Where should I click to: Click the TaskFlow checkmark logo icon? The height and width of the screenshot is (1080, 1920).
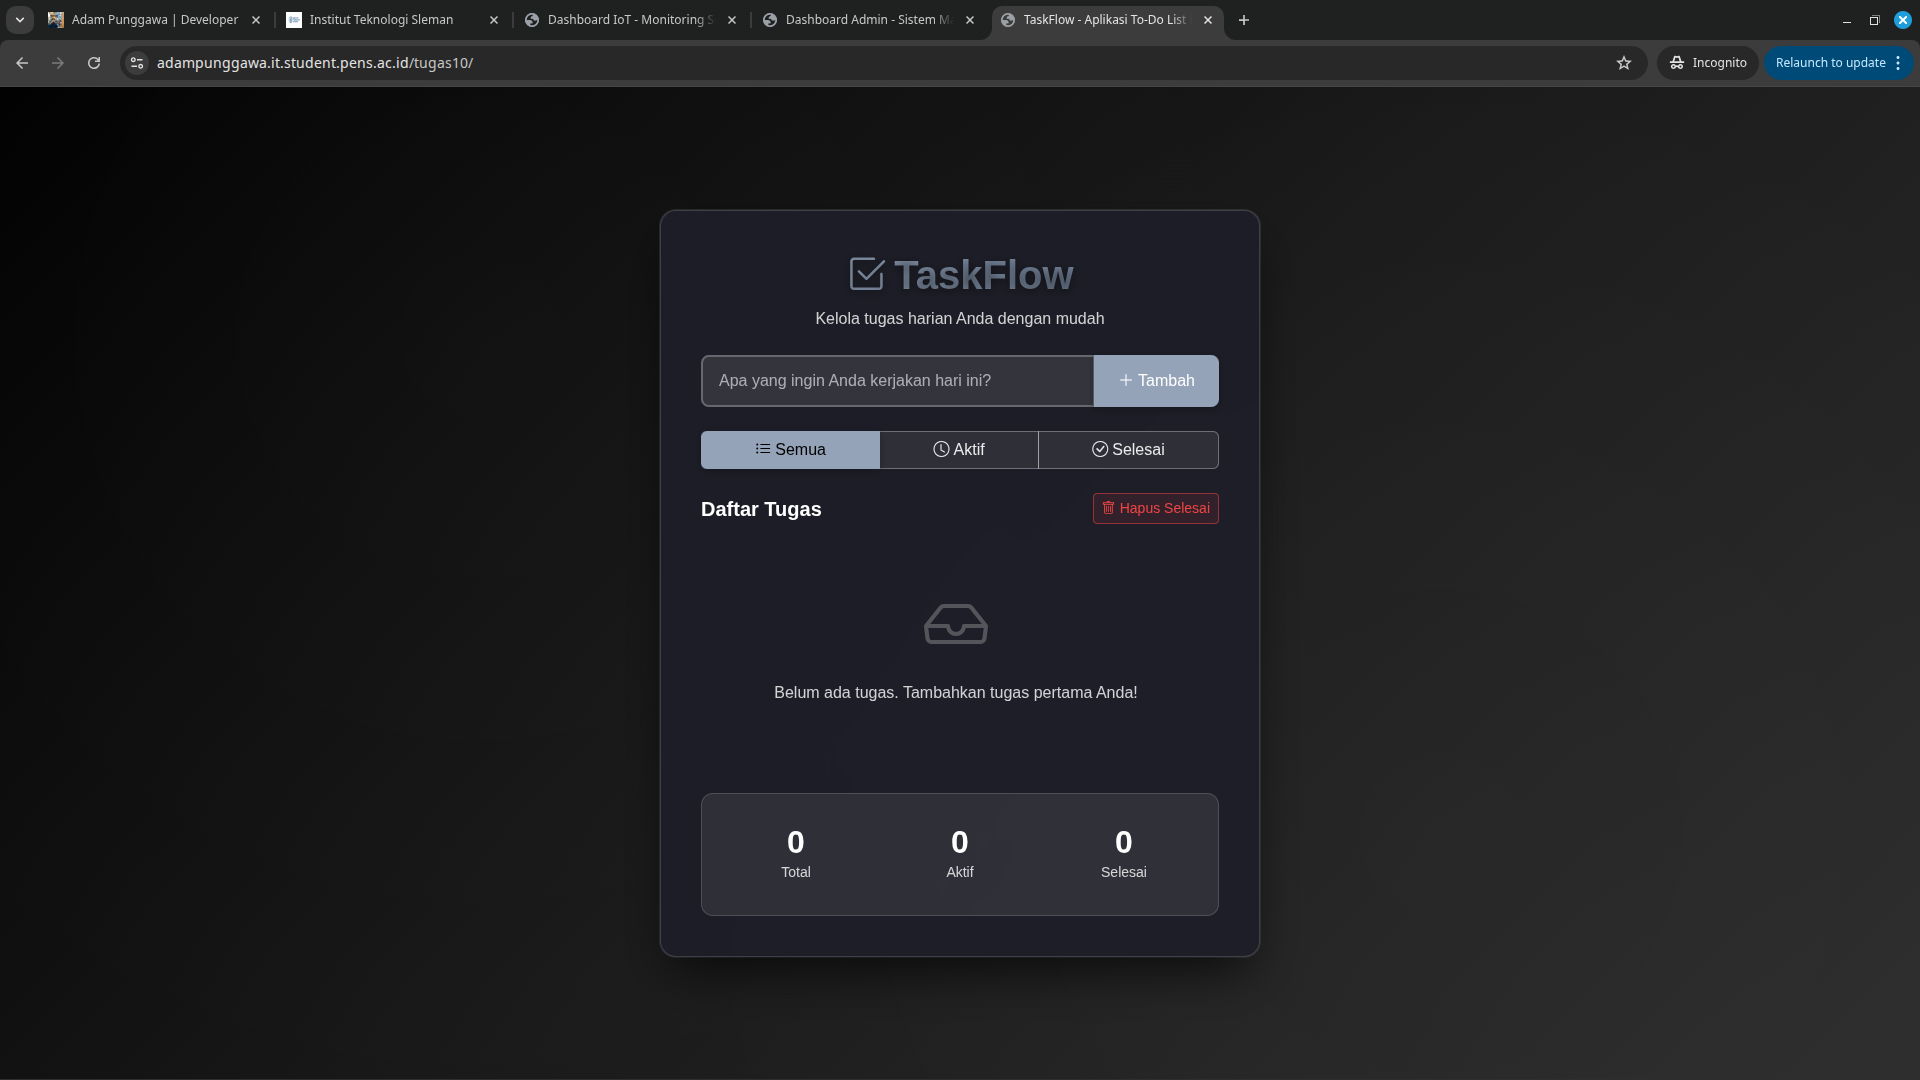(x=866, y=274)
